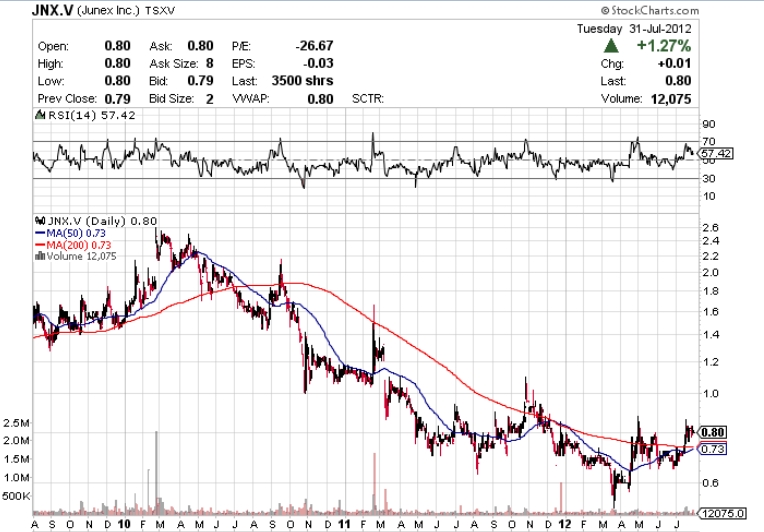Click the date Tuesday 31-Jul-2012

pos(634,29)
